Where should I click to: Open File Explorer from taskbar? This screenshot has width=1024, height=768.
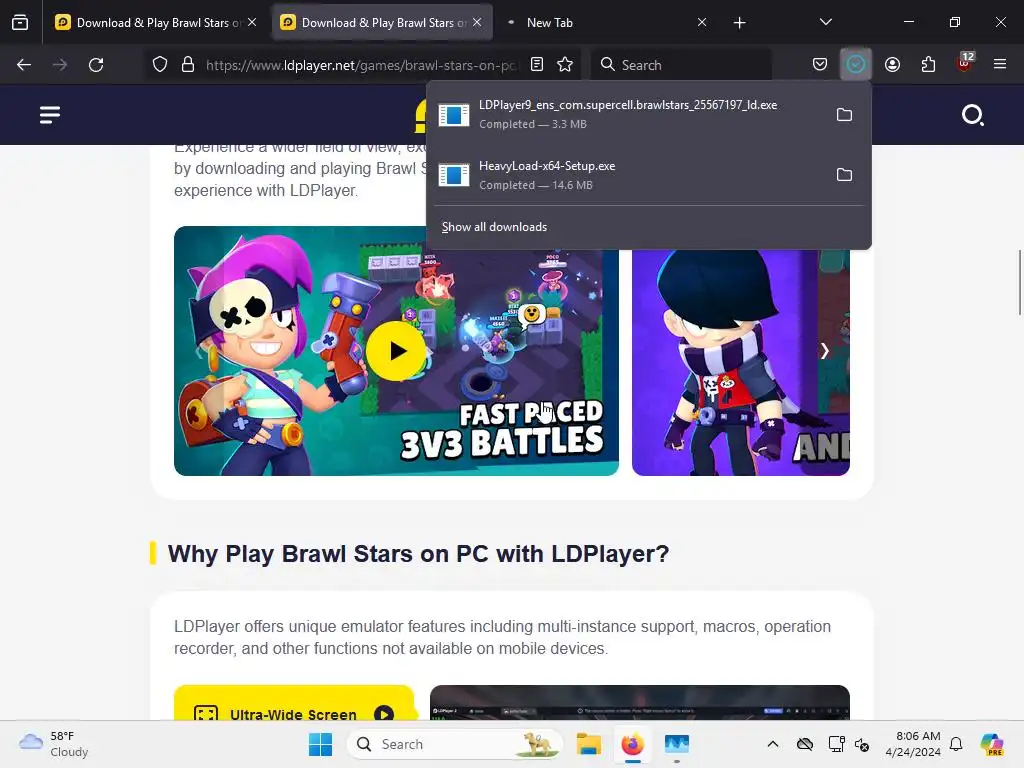[588, 744]
